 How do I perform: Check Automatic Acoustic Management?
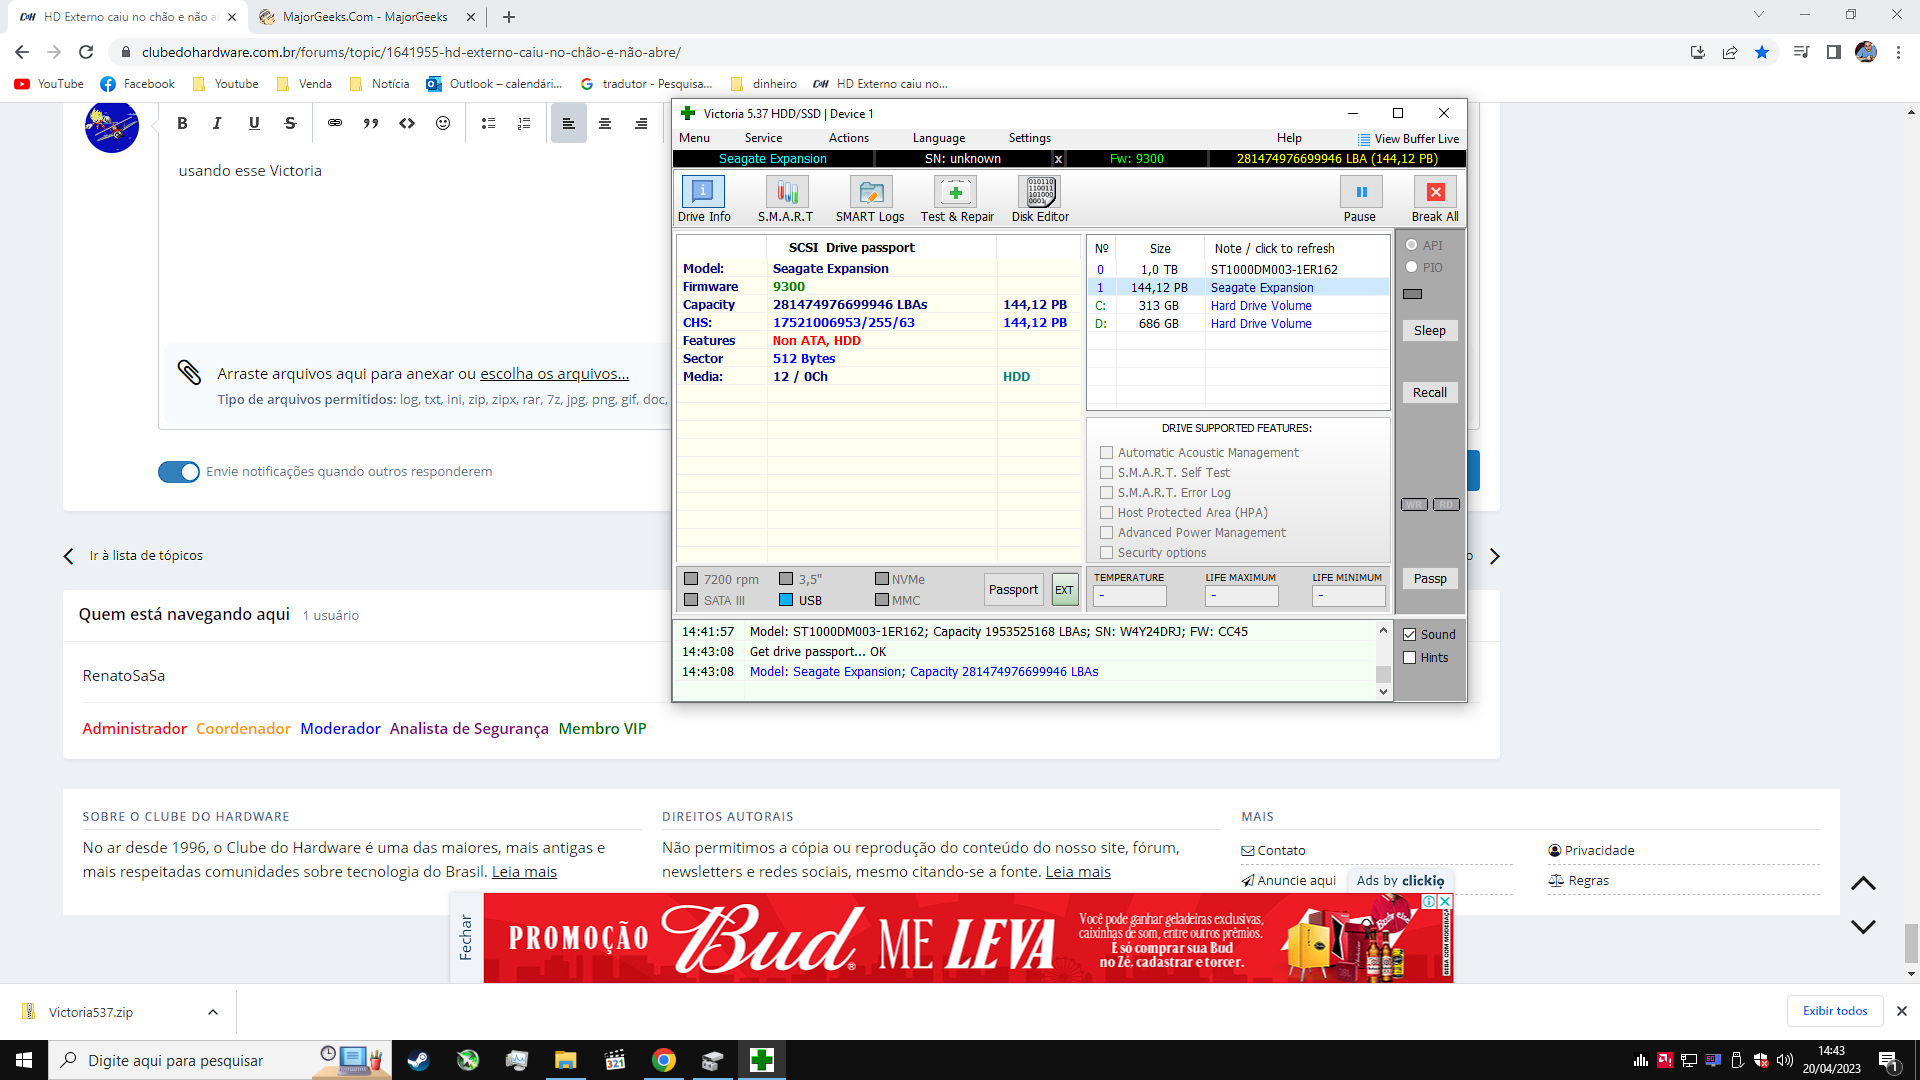coord(1107,453)
